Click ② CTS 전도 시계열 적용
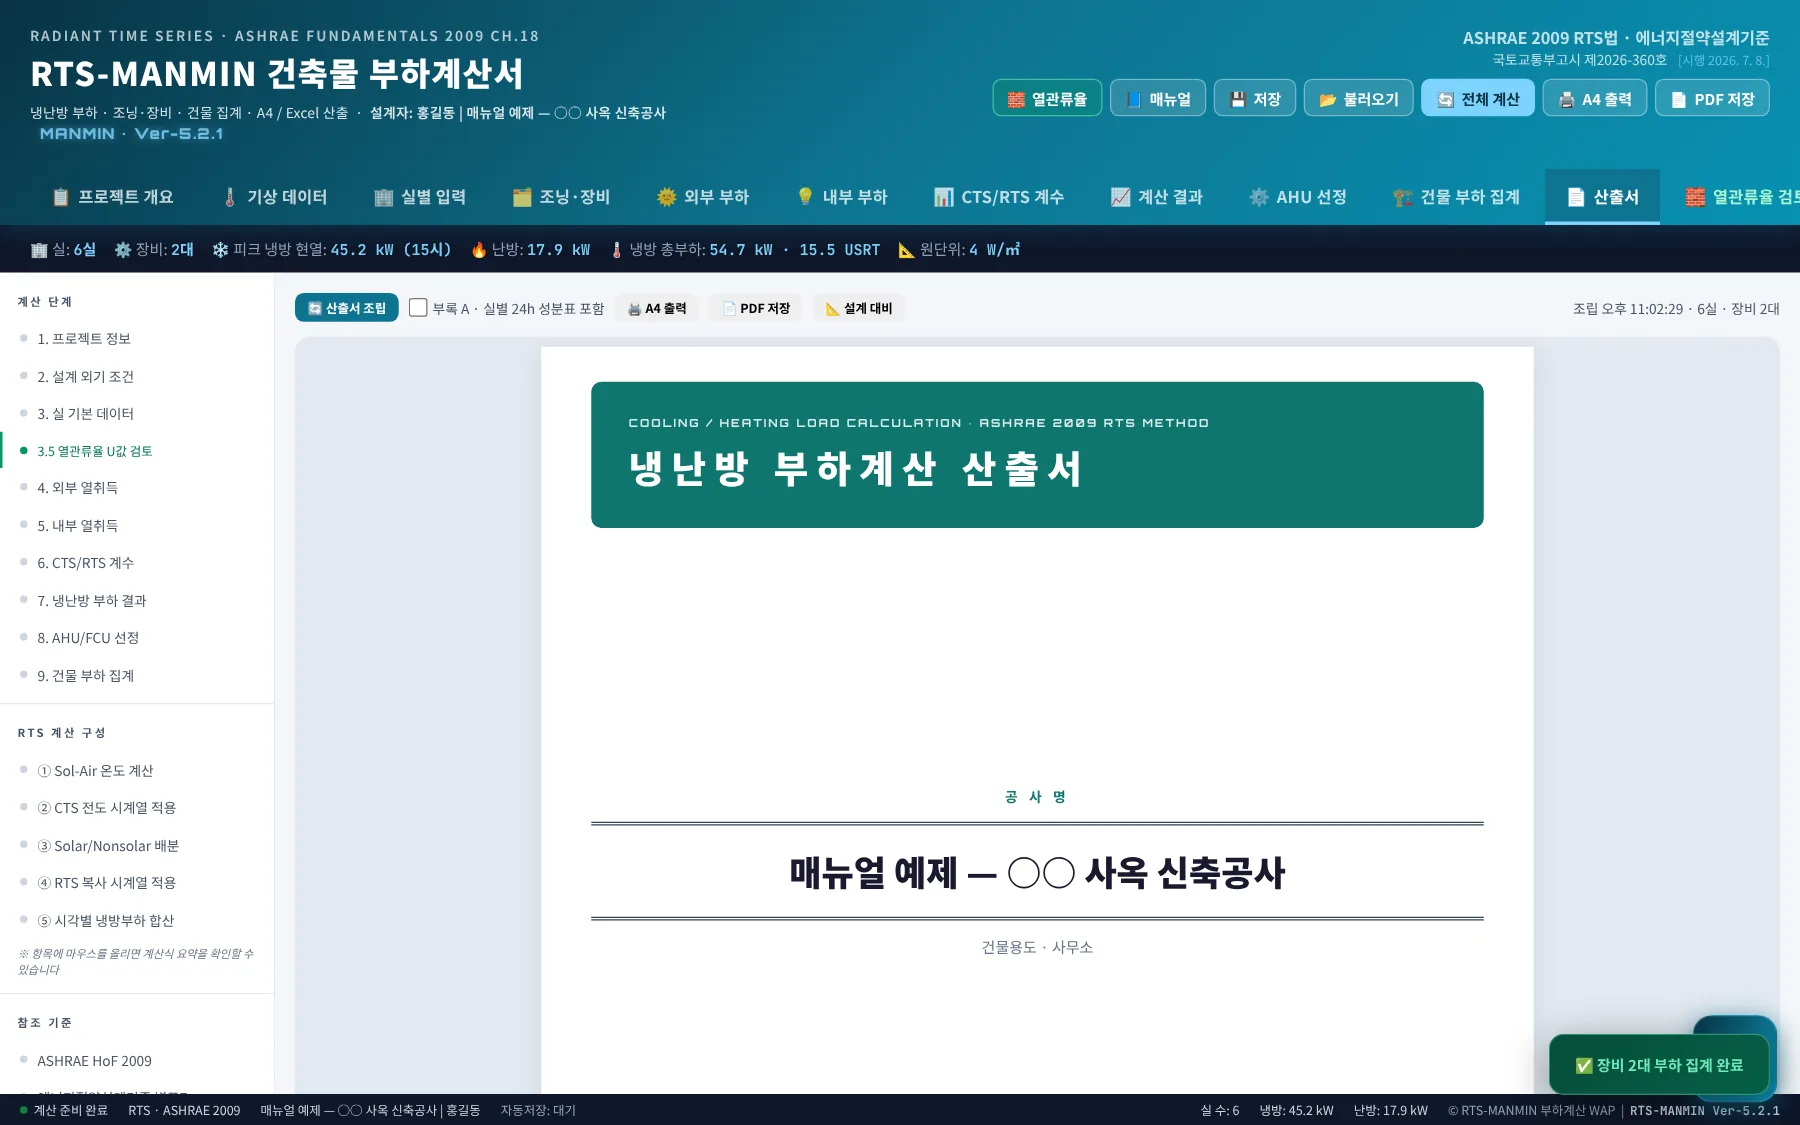1800x1125 pixels. pyautogui.click(x=137, y=808)
